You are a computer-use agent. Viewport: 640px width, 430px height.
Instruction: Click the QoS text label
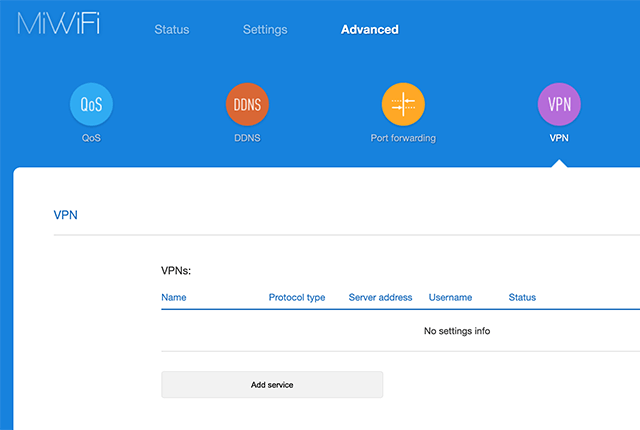(x=91, y=138)
